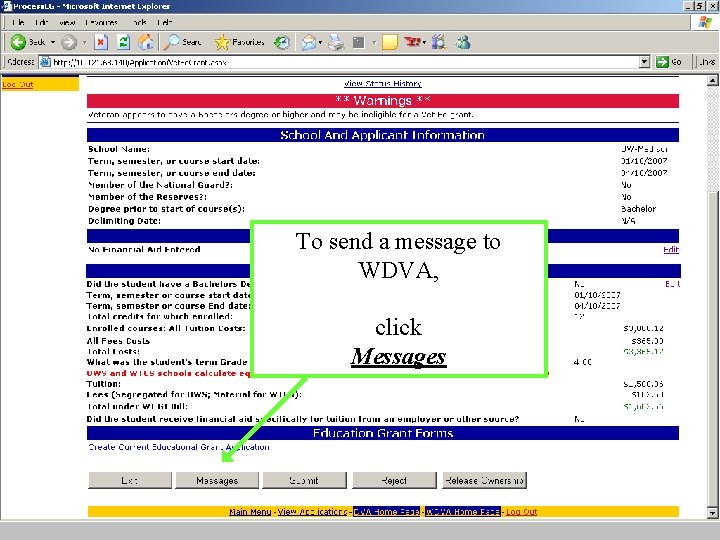Screen dimensions: 720x540
Task: Click the Exit button
Action: pyautogui.click(x=129, y=480)
